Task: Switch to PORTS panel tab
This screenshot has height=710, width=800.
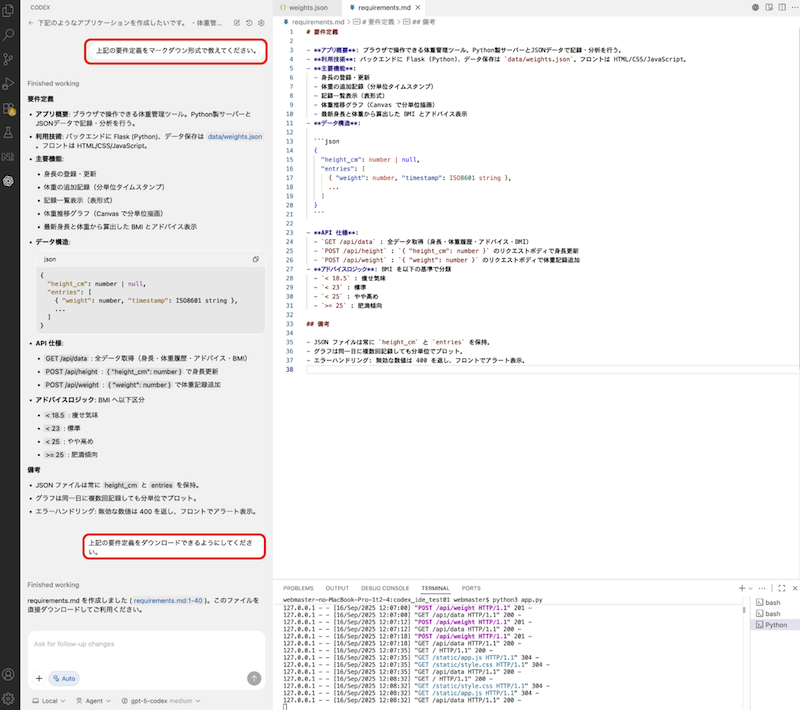Action: (x=471, y=588)
